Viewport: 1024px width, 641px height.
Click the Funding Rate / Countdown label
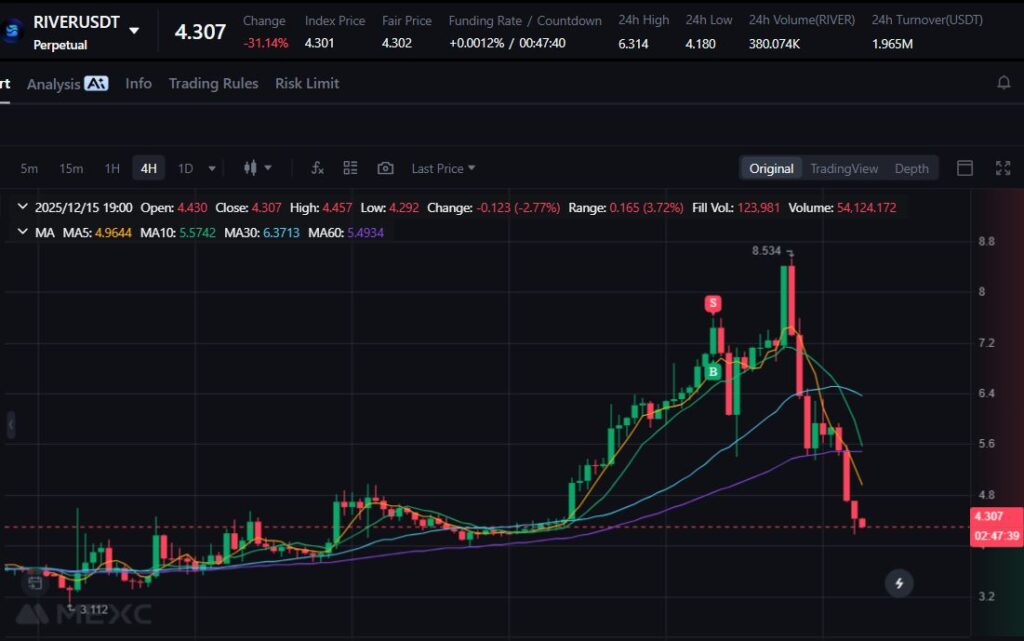pyautogui.click(x=525, y=20)
